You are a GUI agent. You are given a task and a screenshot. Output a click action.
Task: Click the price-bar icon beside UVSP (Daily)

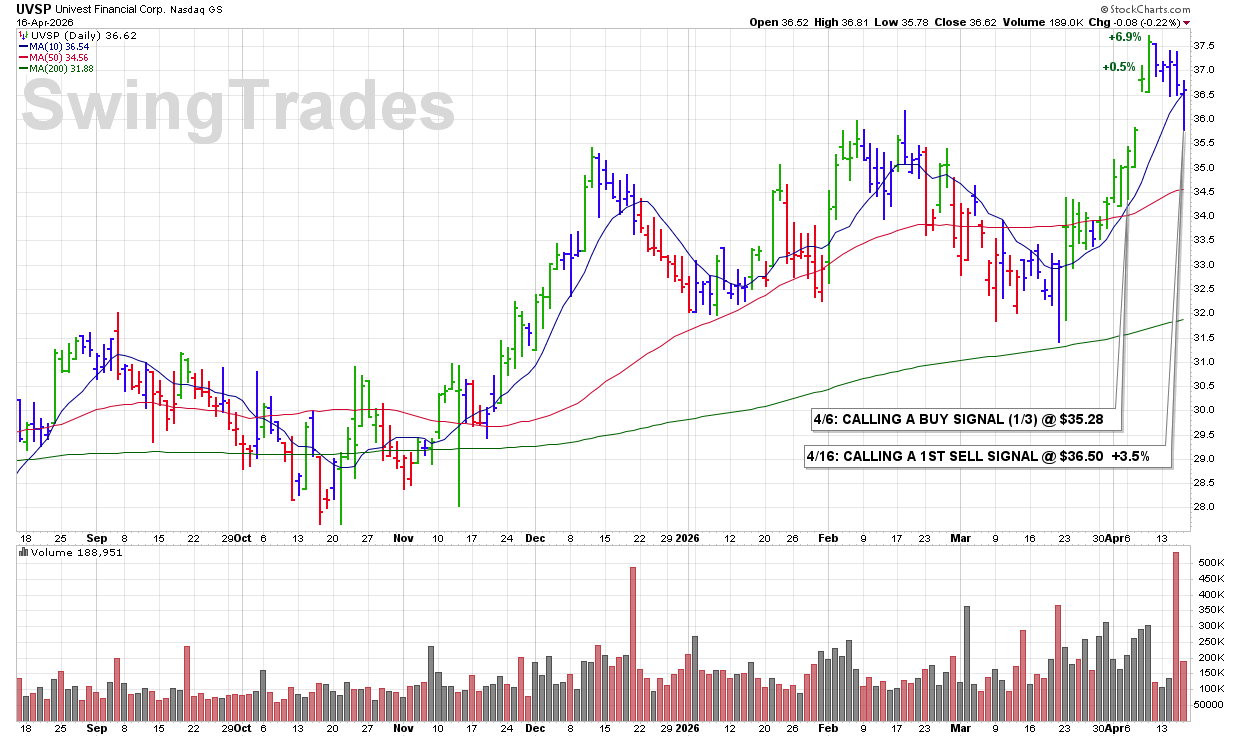(x=24, y=35)
